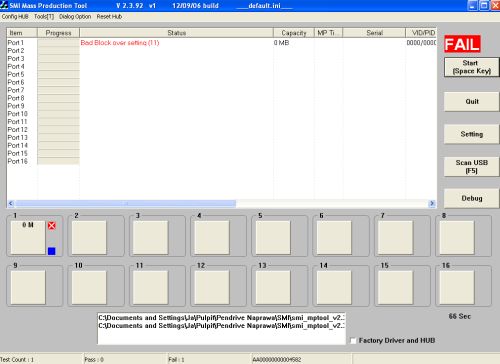Open the Tools menu

(x=44, y=16)
